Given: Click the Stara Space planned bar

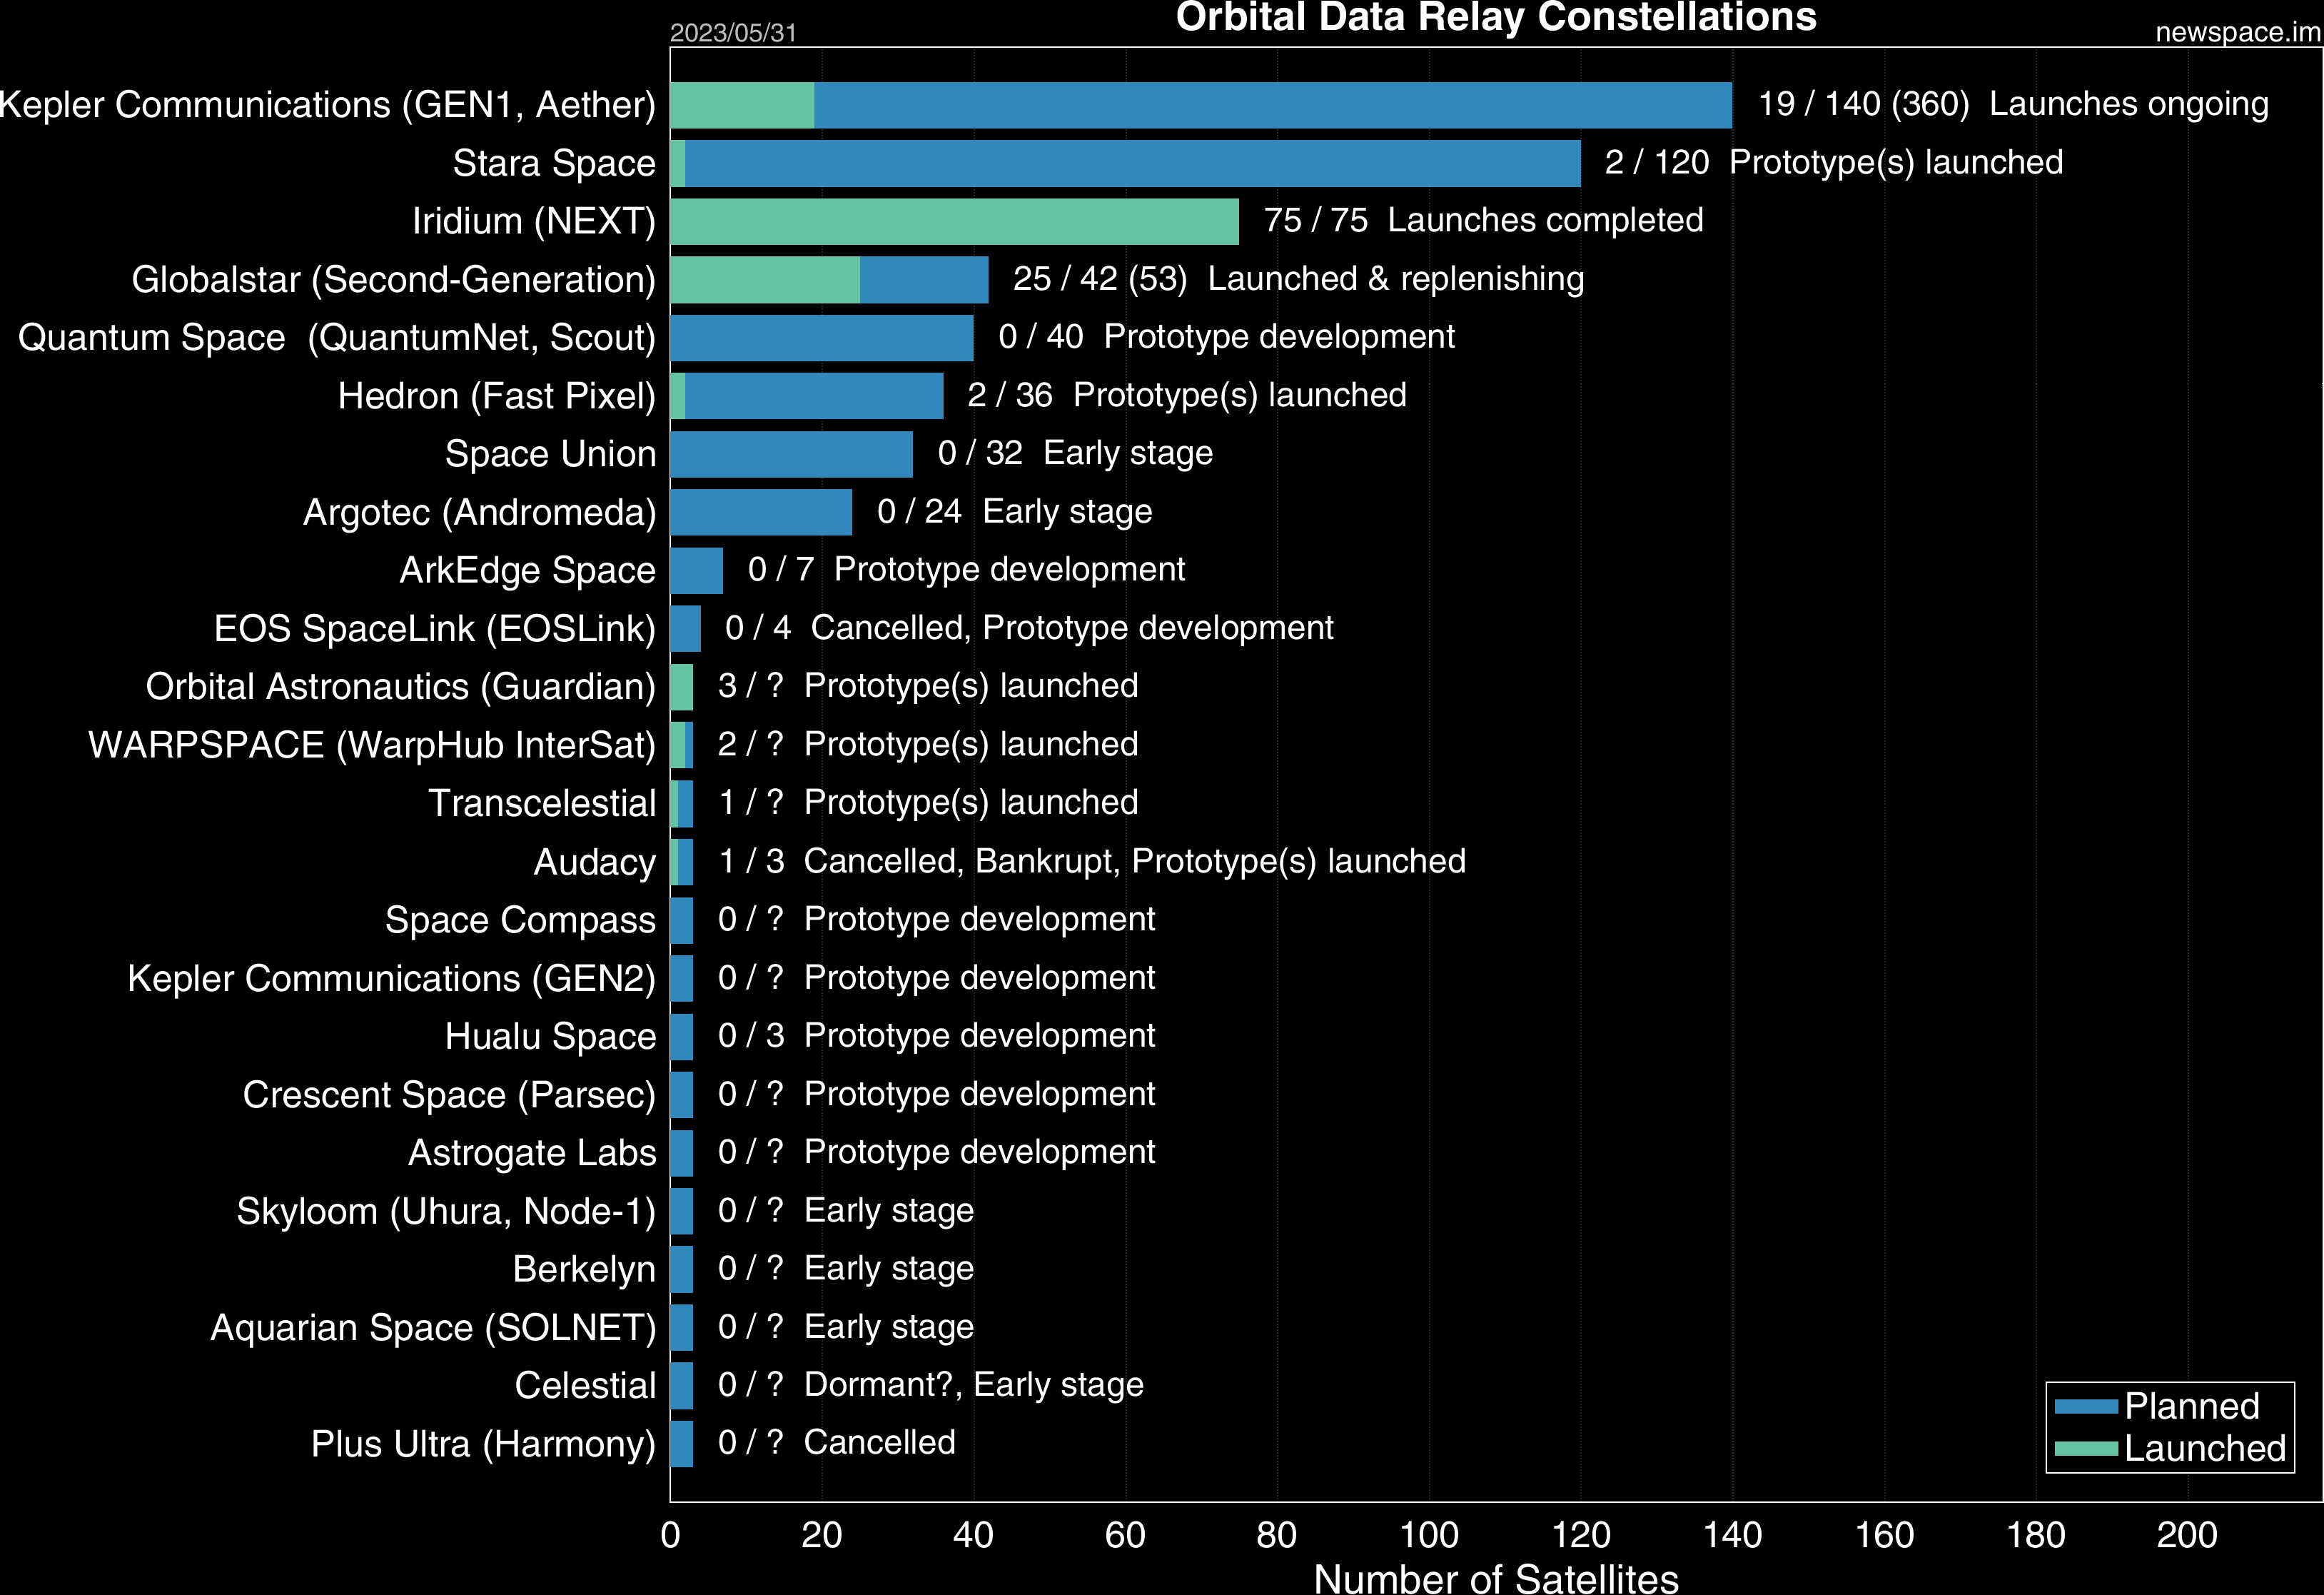Looking at the screenshot, I should tap(1132, 163).
